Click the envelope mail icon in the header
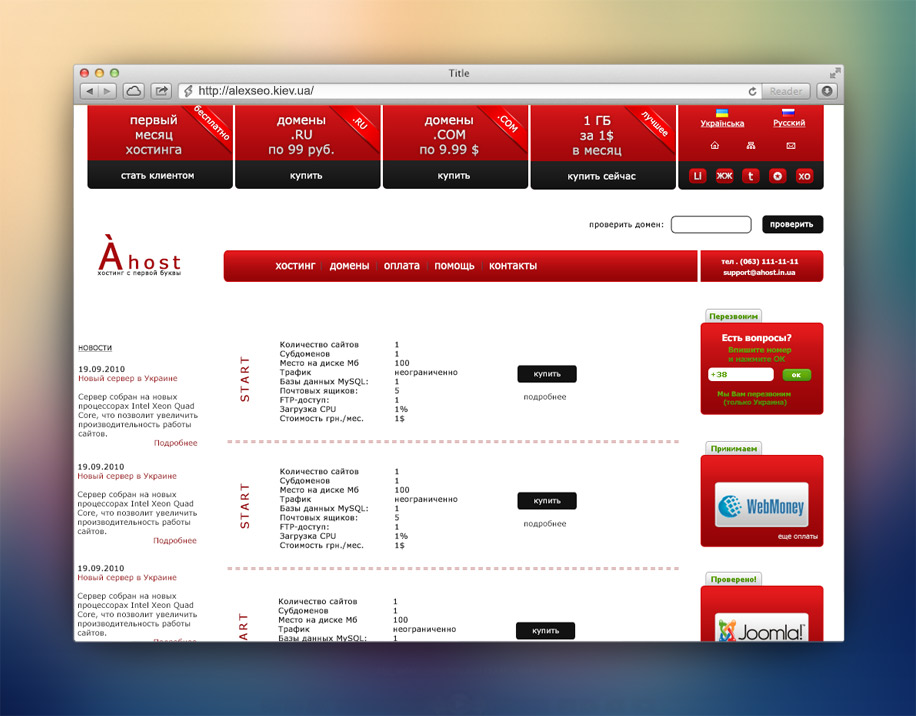 pos(791,145)
